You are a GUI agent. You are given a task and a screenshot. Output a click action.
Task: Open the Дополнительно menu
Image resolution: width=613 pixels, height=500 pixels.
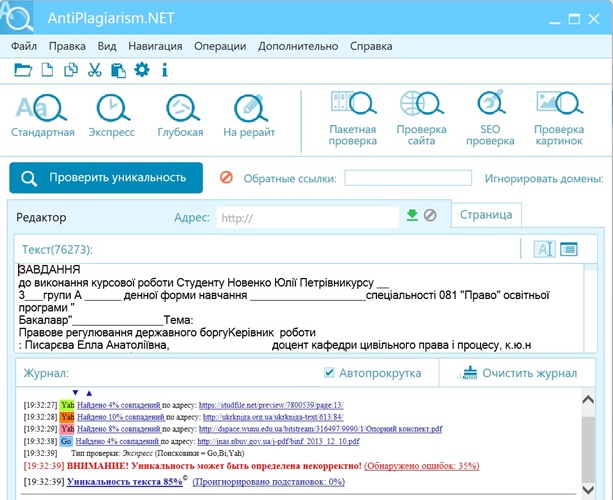(298, 46)
